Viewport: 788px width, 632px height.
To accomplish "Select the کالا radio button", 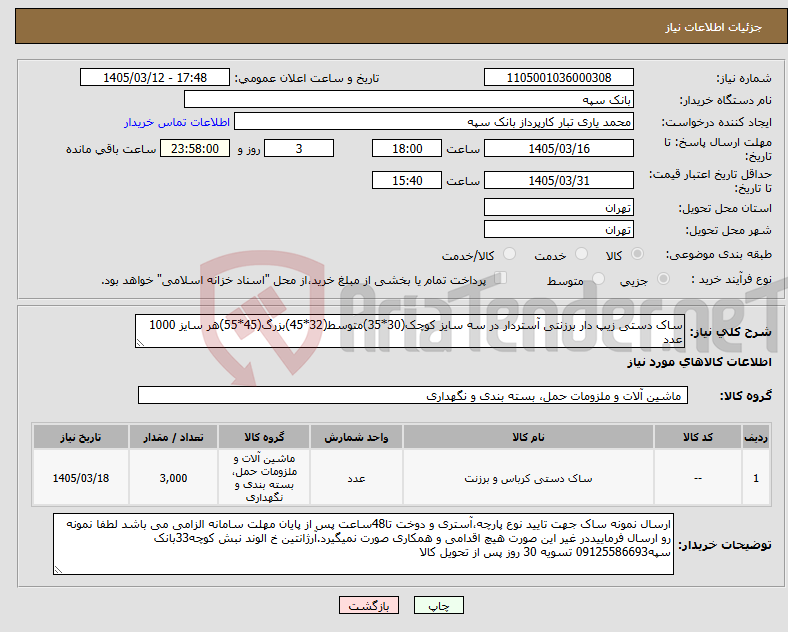I will click(637, 254).
